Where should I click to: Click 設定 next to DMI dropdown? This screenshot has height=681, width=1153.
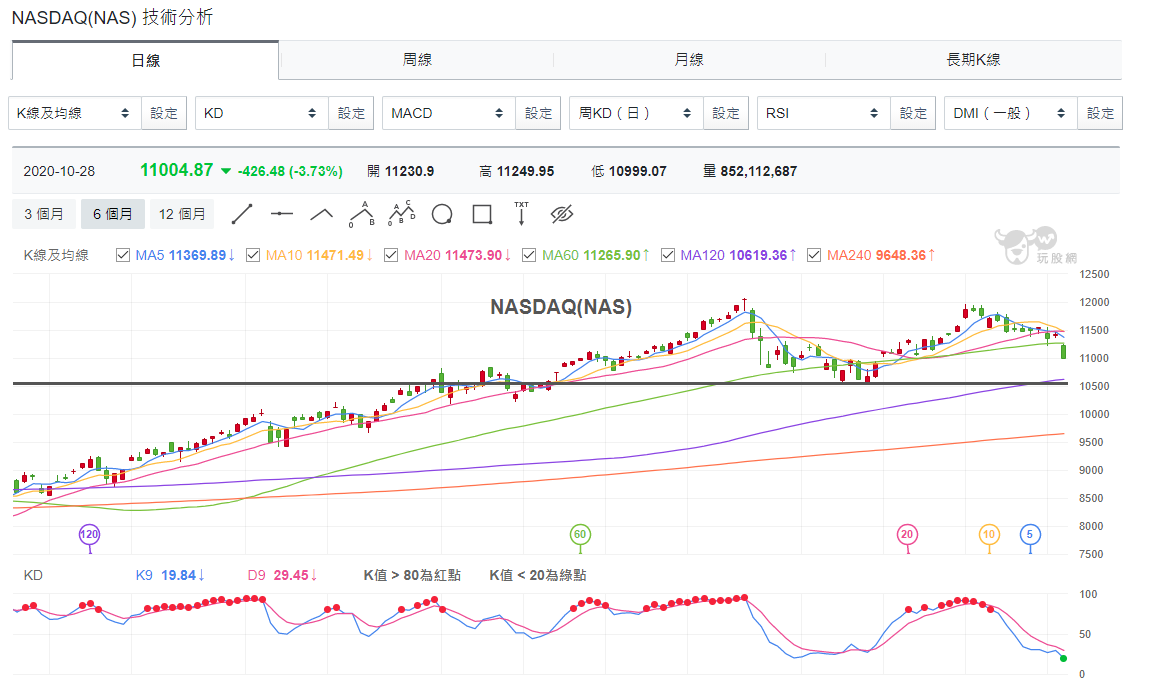(x=1100, y=113)
